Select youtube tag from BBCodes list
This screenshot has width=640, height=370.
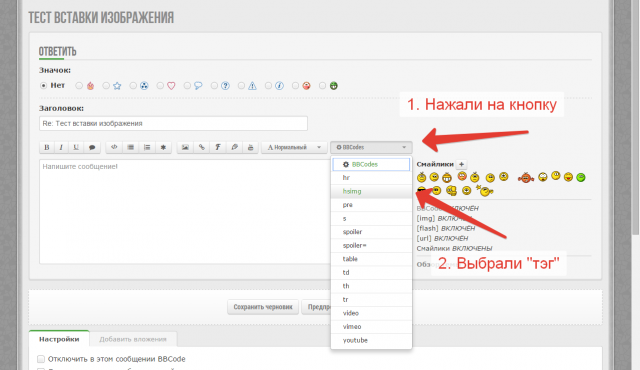pos(371,340)
